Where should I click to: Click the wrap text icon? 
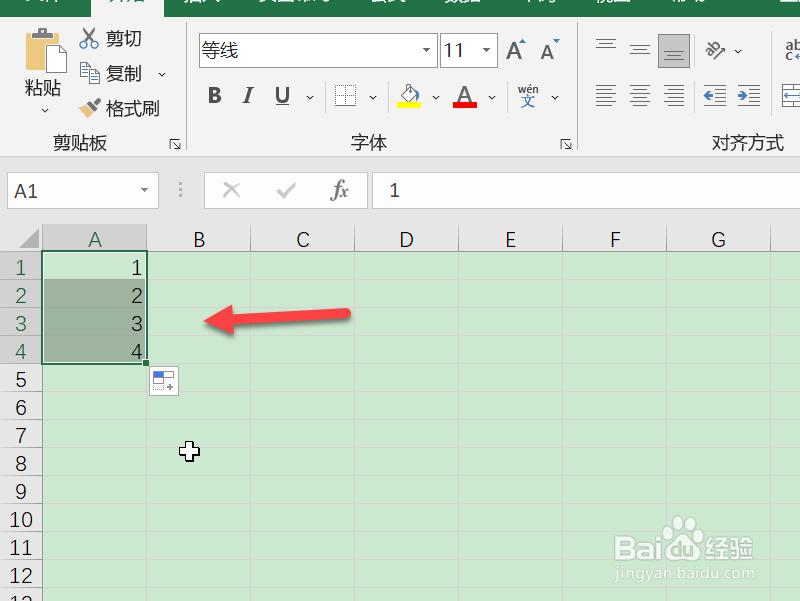tap(792, 50)
